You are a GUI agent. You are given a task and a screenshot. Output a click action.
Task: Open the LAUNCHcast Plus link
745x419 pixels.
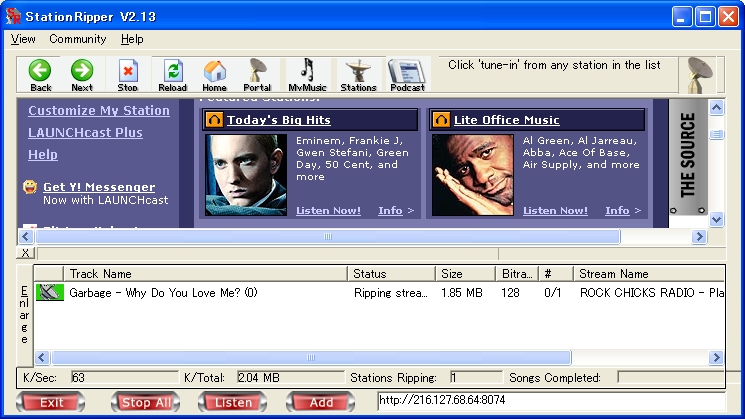coord(85,133)
